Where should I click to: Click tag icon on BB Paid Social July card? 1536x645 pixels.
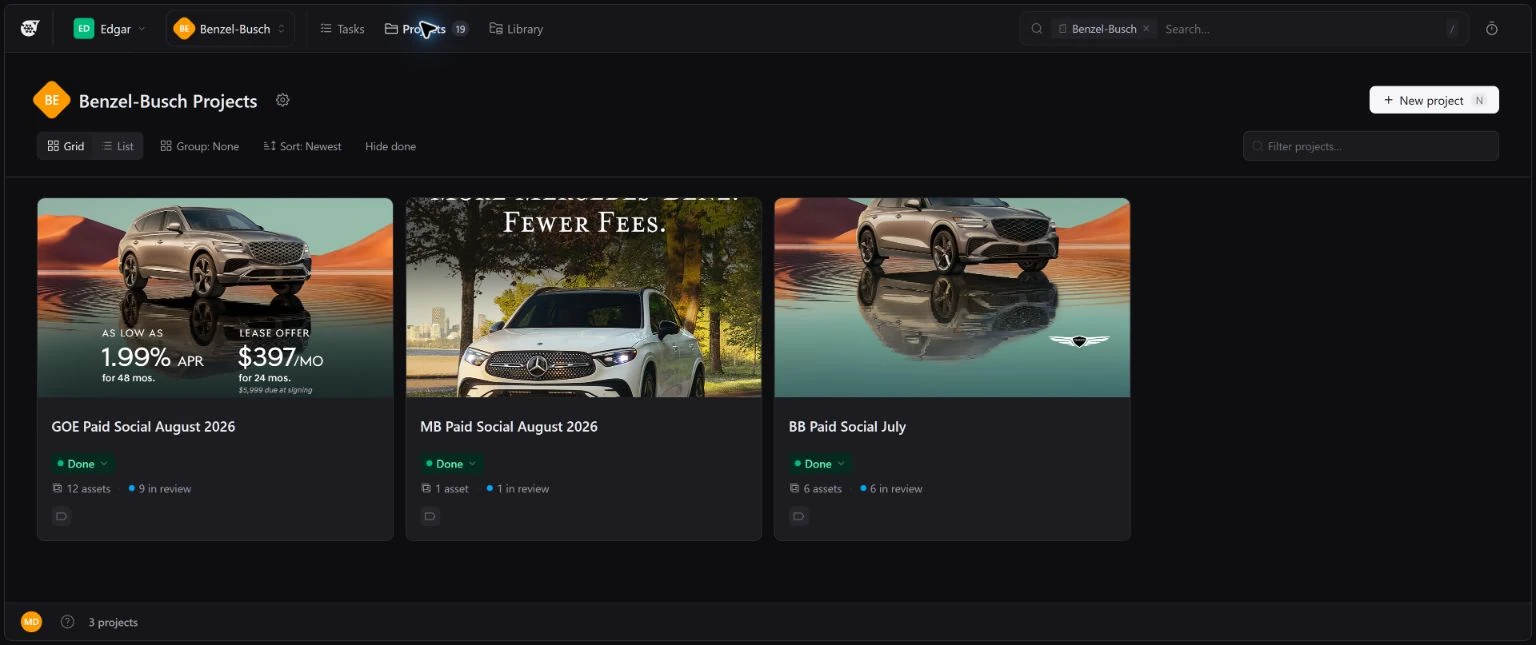click(798, 517)
